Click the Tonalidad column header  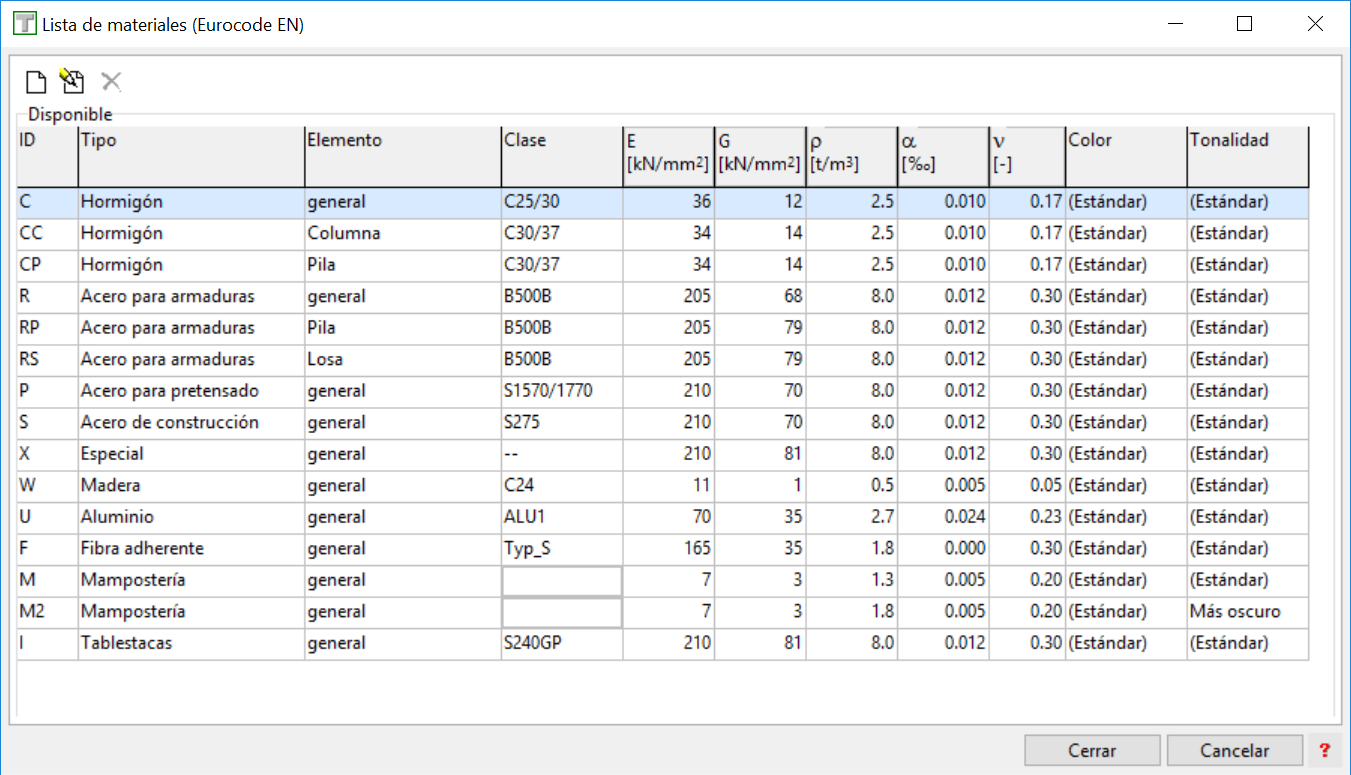coord(1247,155)
